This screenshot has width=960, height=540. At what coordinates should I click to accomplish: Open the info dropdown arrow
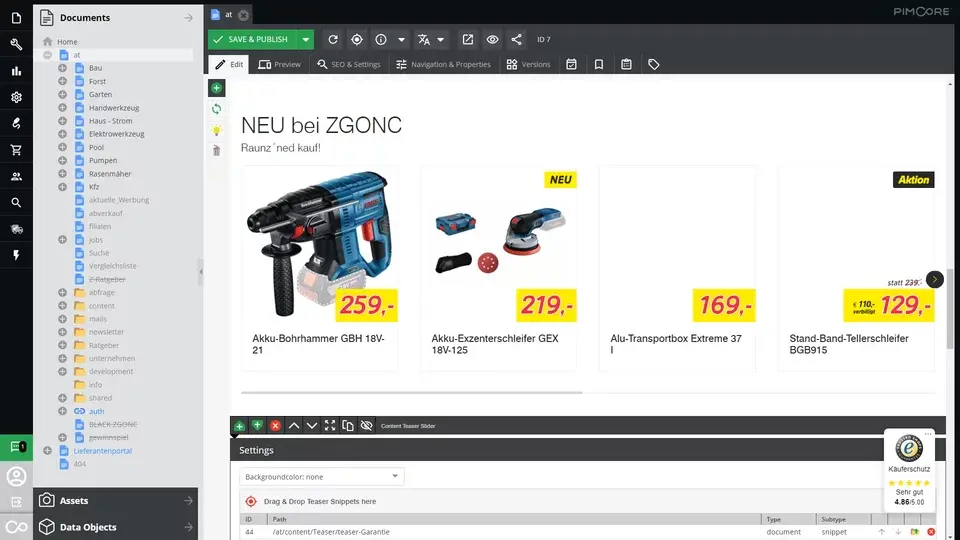click(x=401, y=39)
